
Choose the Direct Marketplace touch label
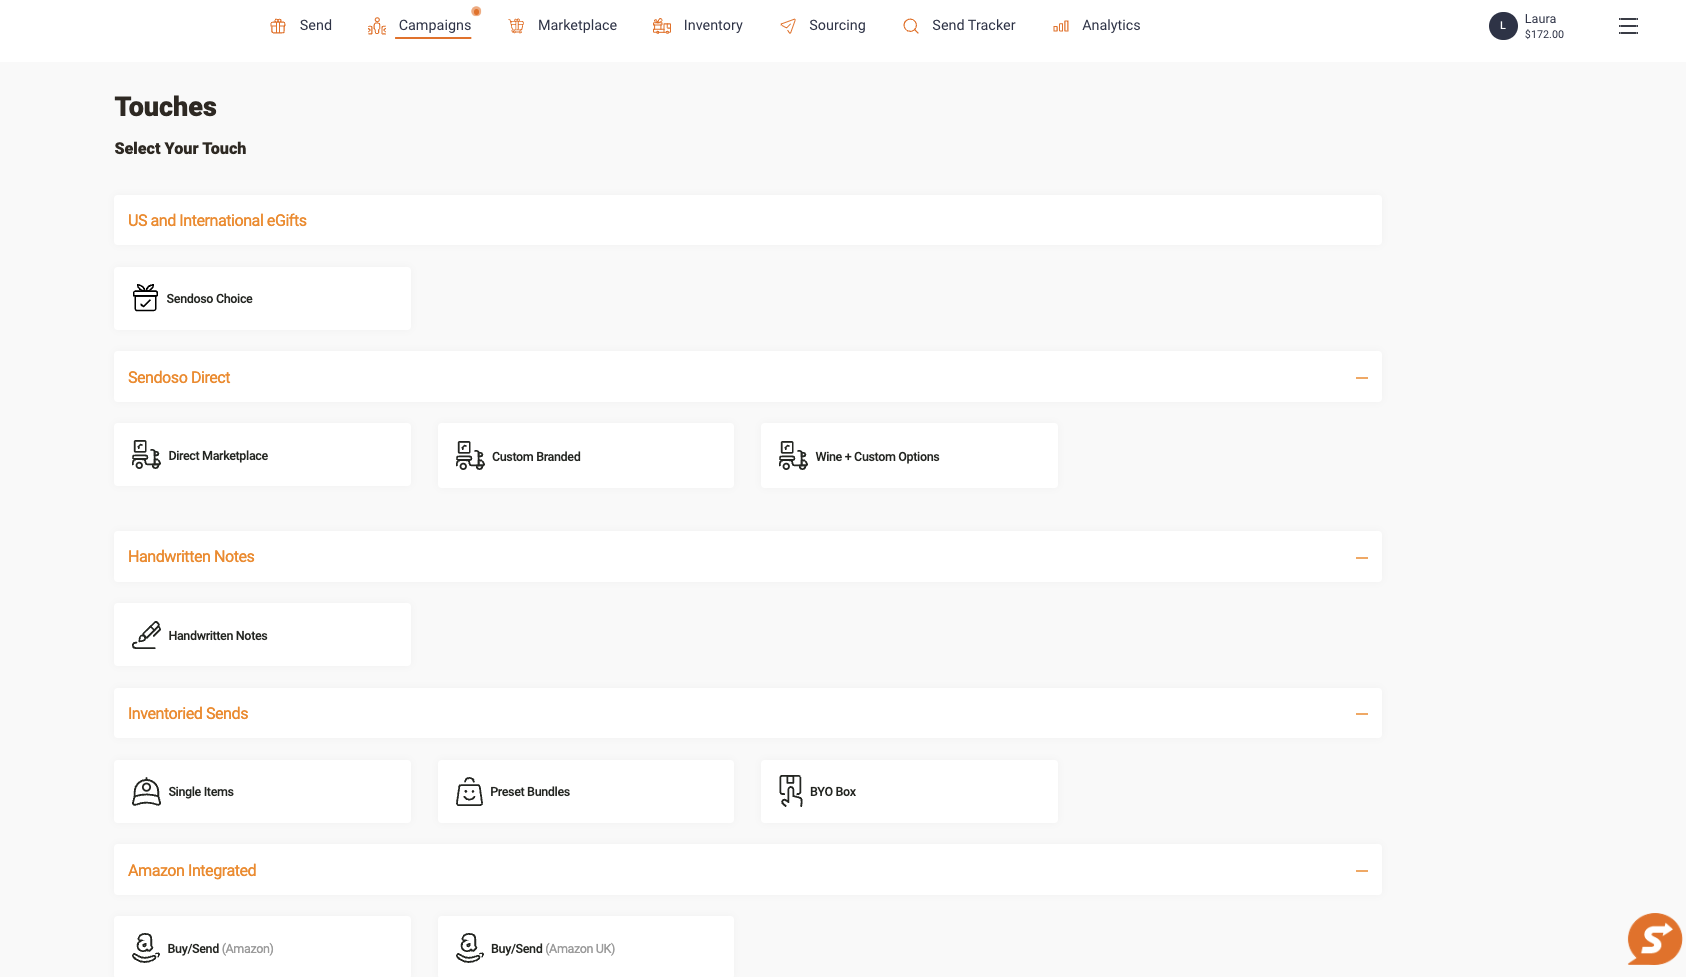click(218, 455)
